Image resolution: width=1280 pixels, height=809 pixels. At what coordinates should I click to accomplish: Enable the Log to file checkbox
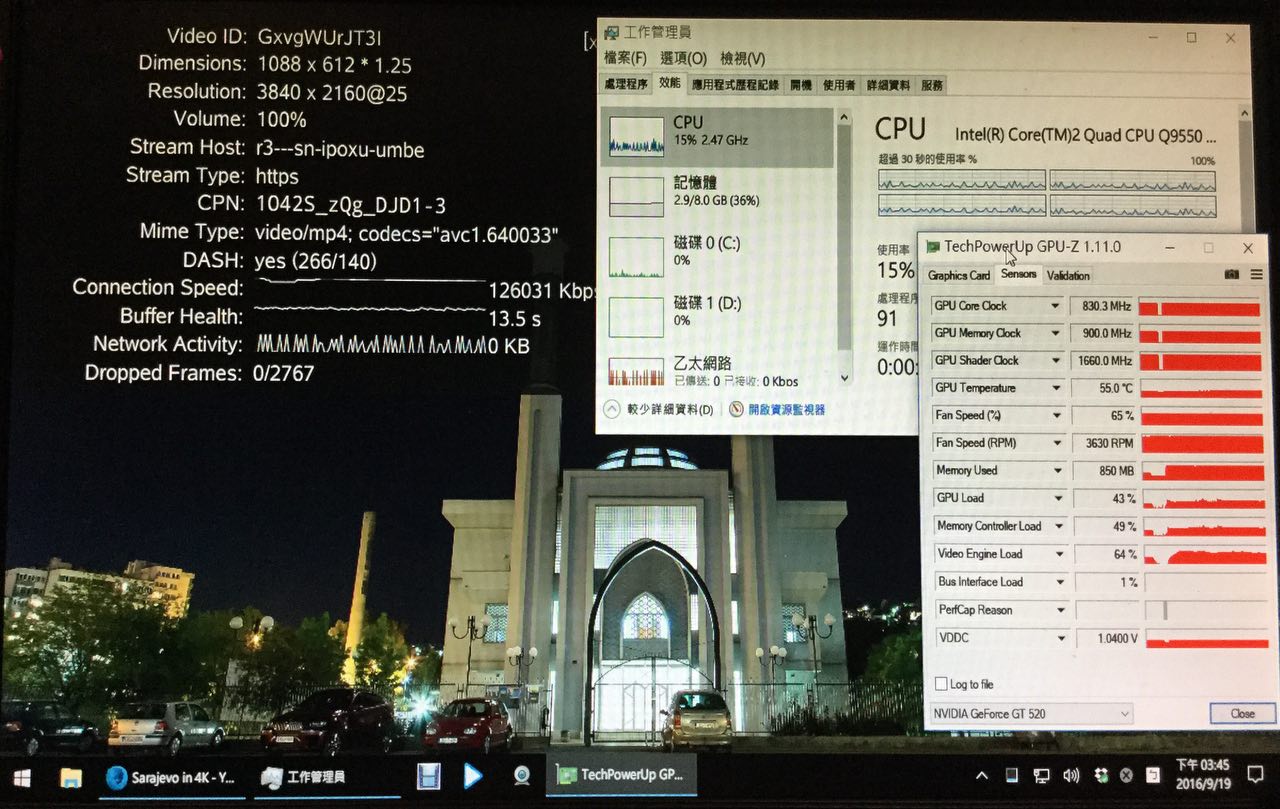point(941,684)
